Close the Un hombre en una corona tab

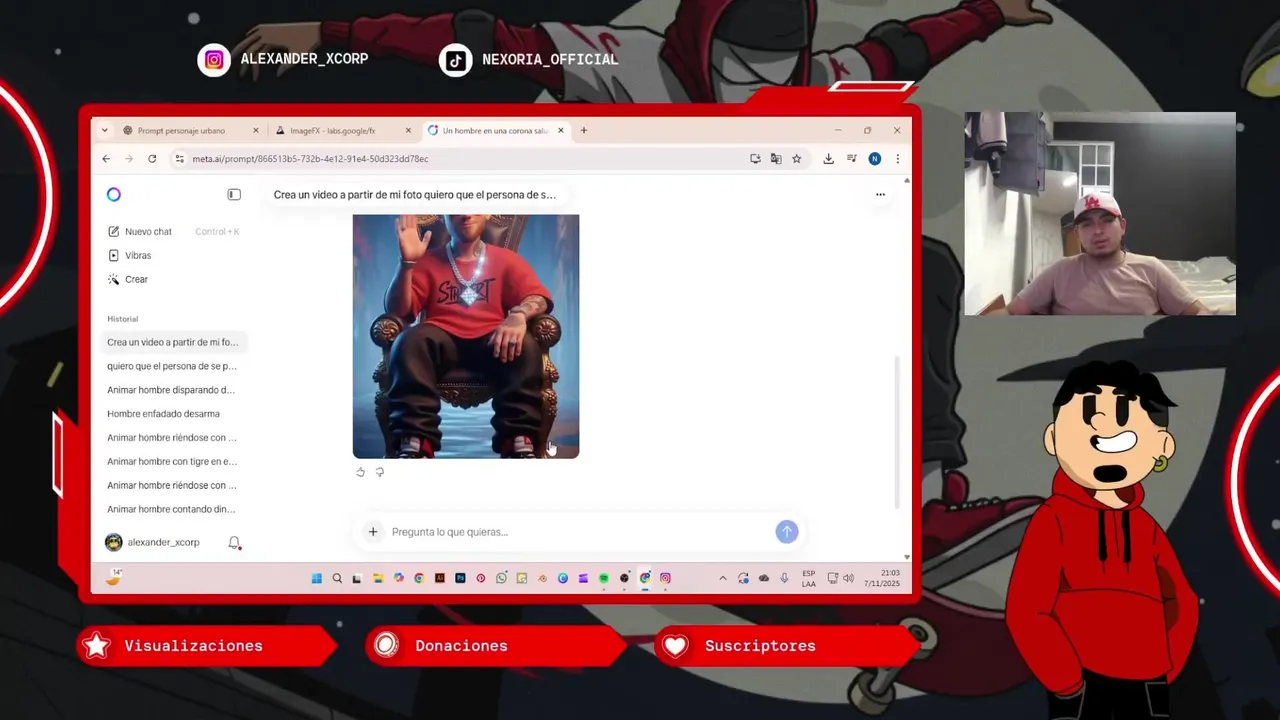click(x=561, y=130)
